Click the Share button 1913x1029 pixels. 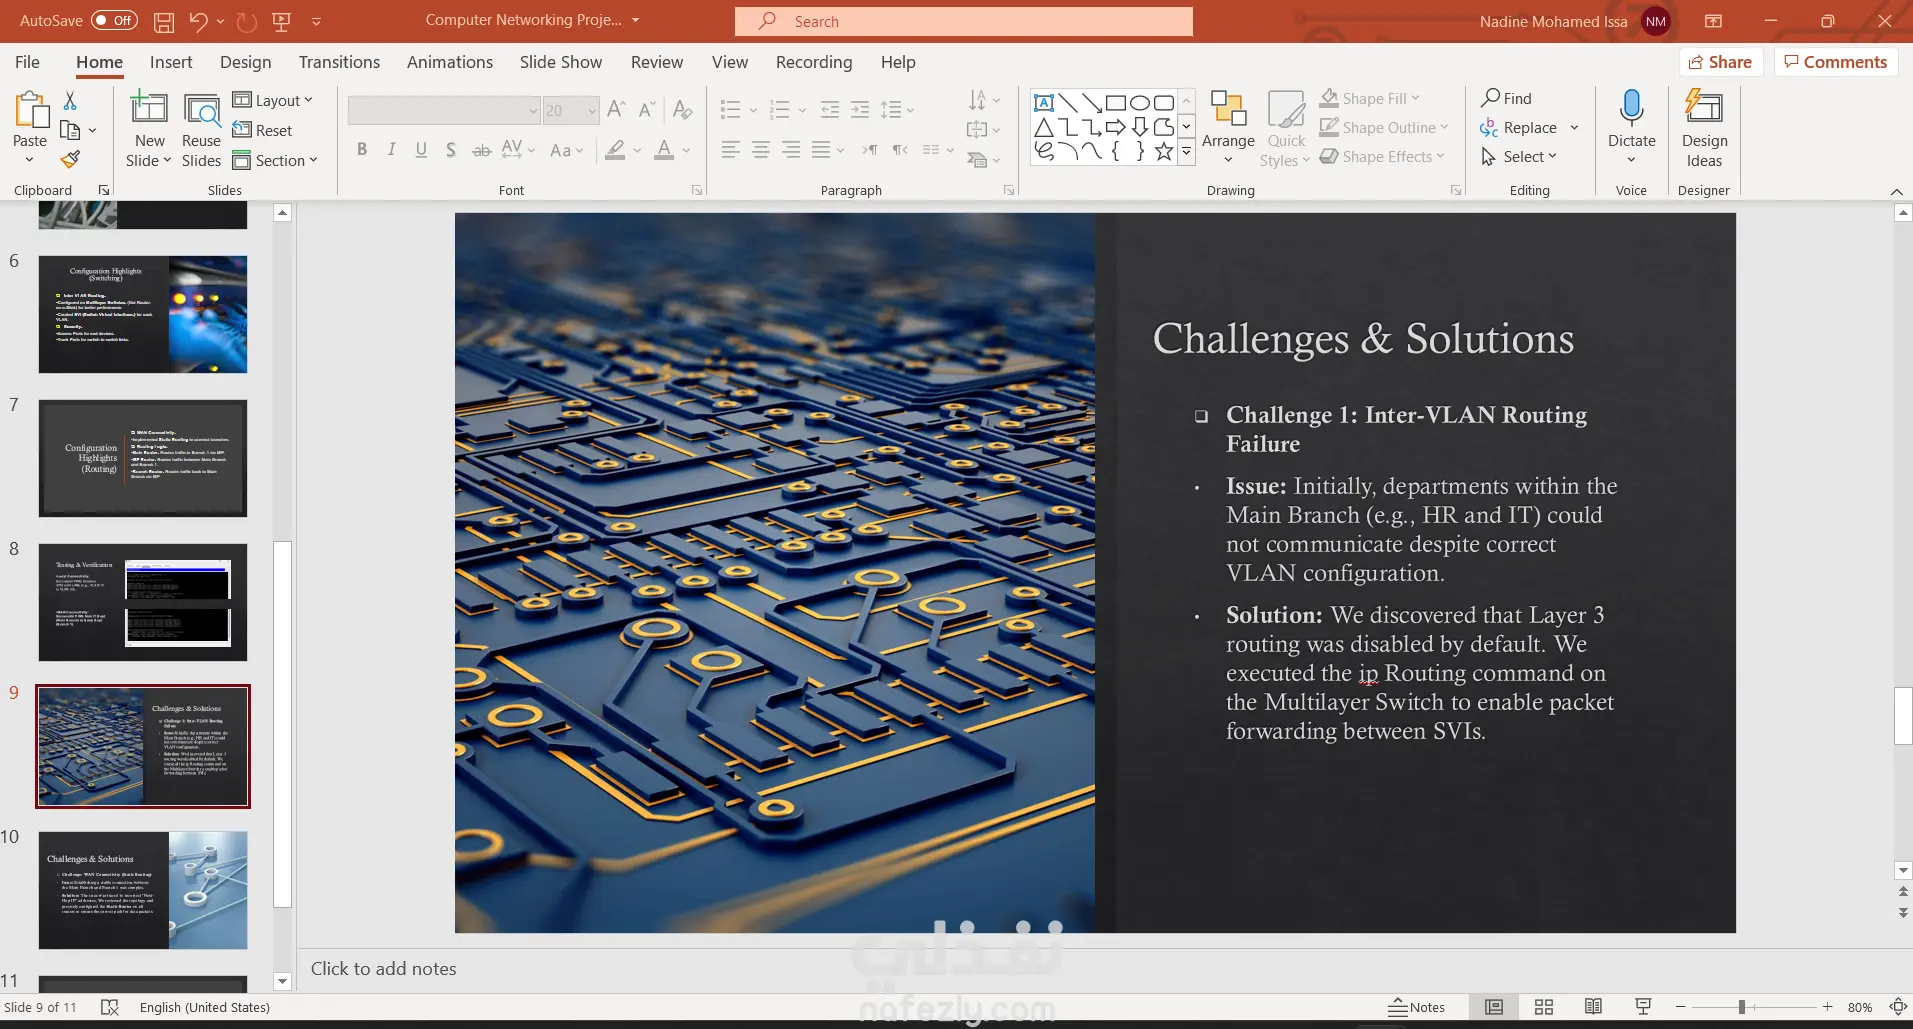click(x=1720, y=62)
